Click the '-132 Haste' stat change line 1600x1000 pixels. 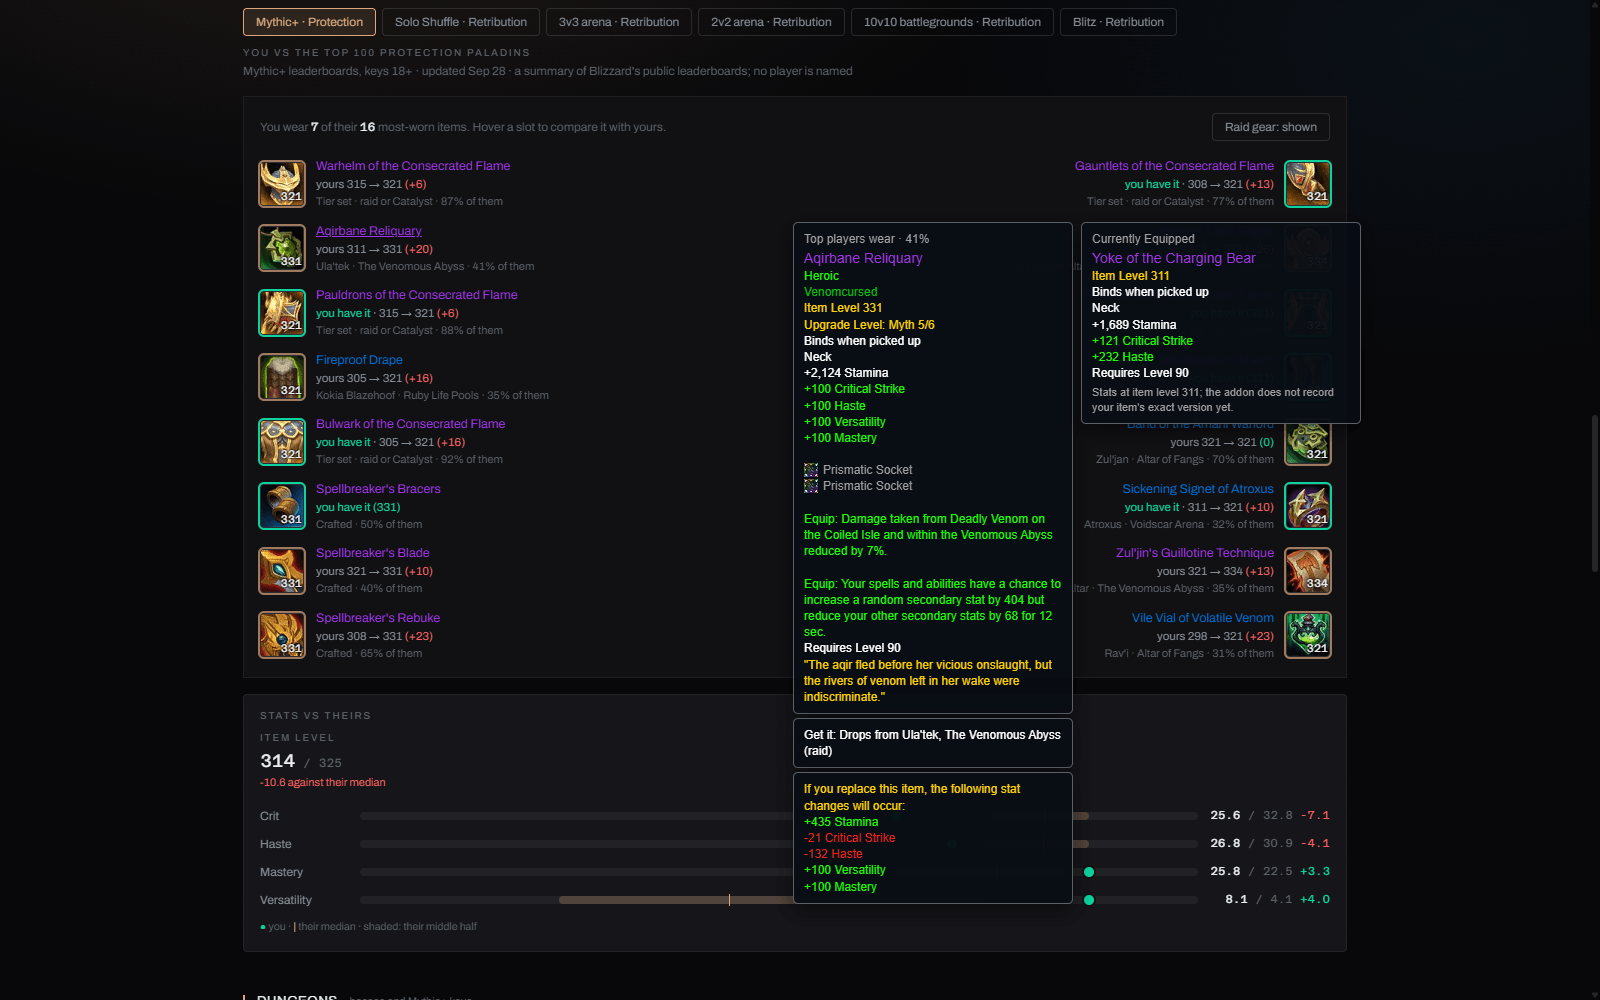click(x=833, y=854)
